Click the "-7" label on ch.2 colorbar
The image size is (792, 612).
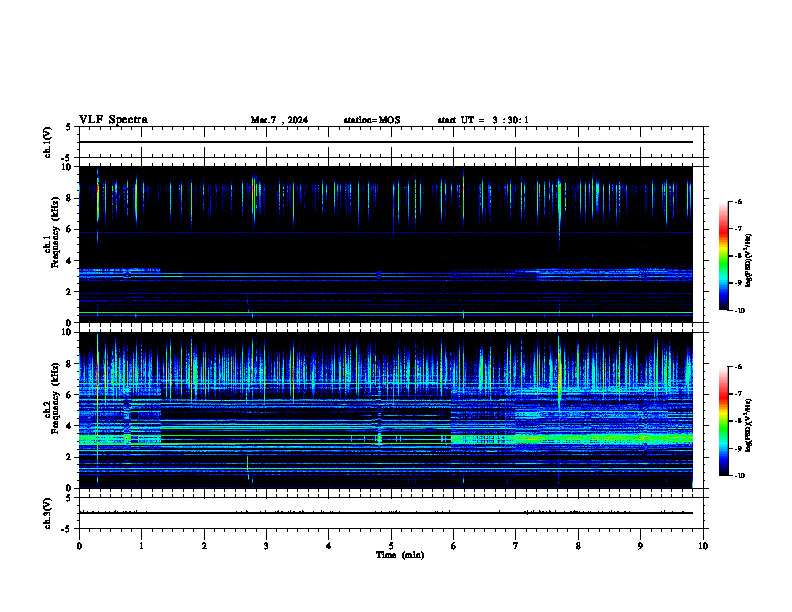pos(739,394)
